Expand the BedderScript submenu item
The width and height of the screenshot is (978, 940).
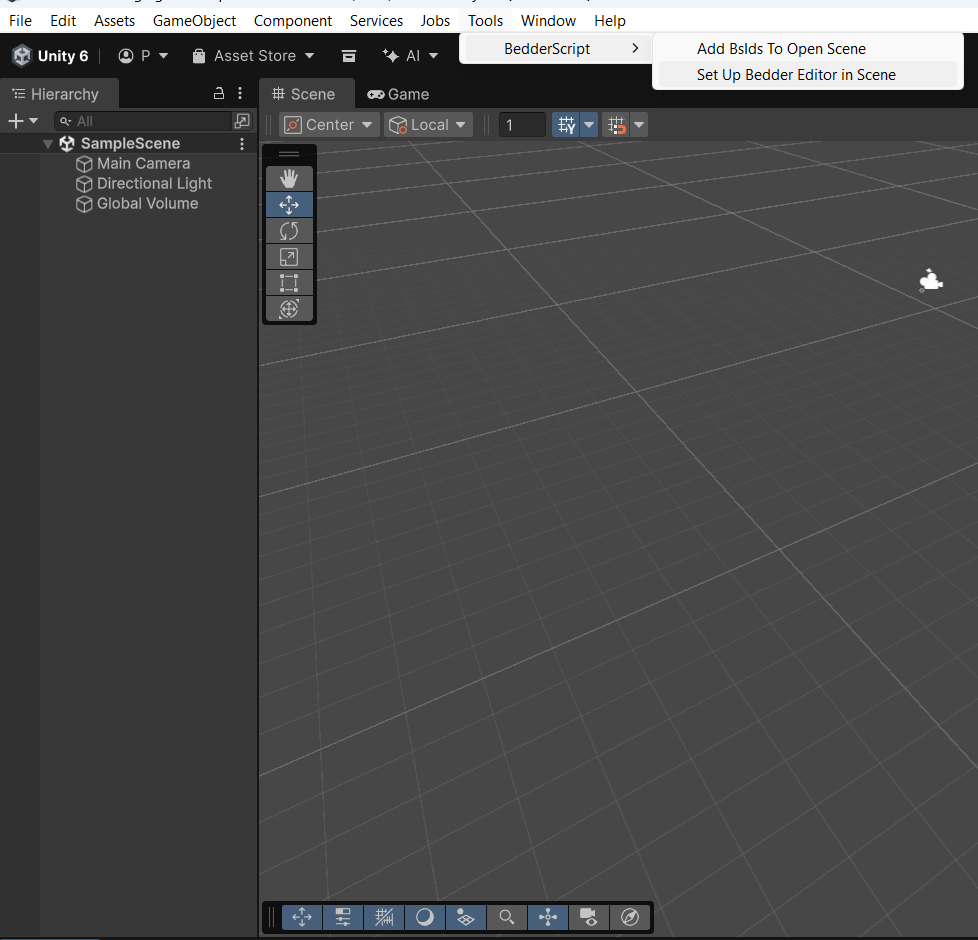tap(556, 49)
